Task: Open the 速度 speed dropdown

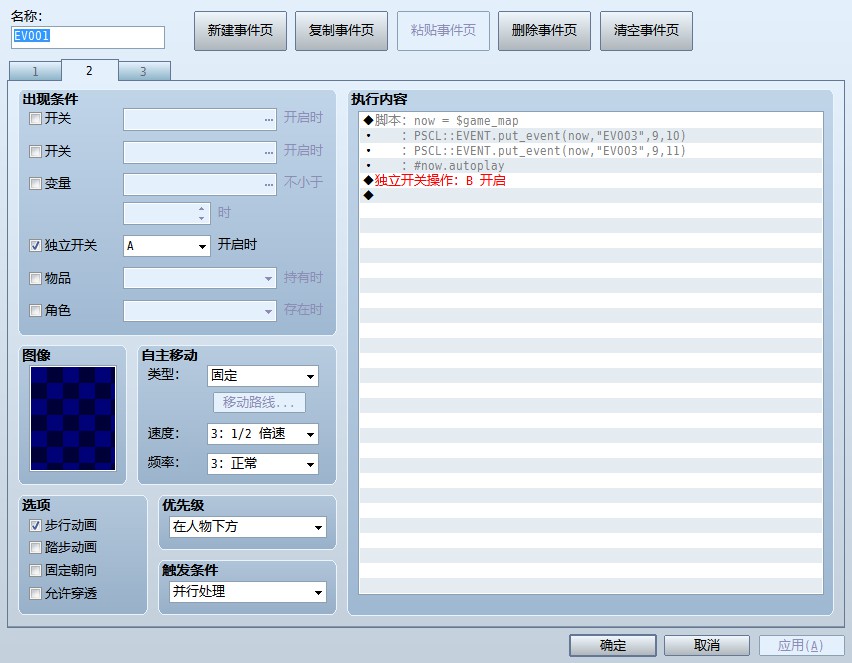Action: pyautogui.click(x=262, y=434)
